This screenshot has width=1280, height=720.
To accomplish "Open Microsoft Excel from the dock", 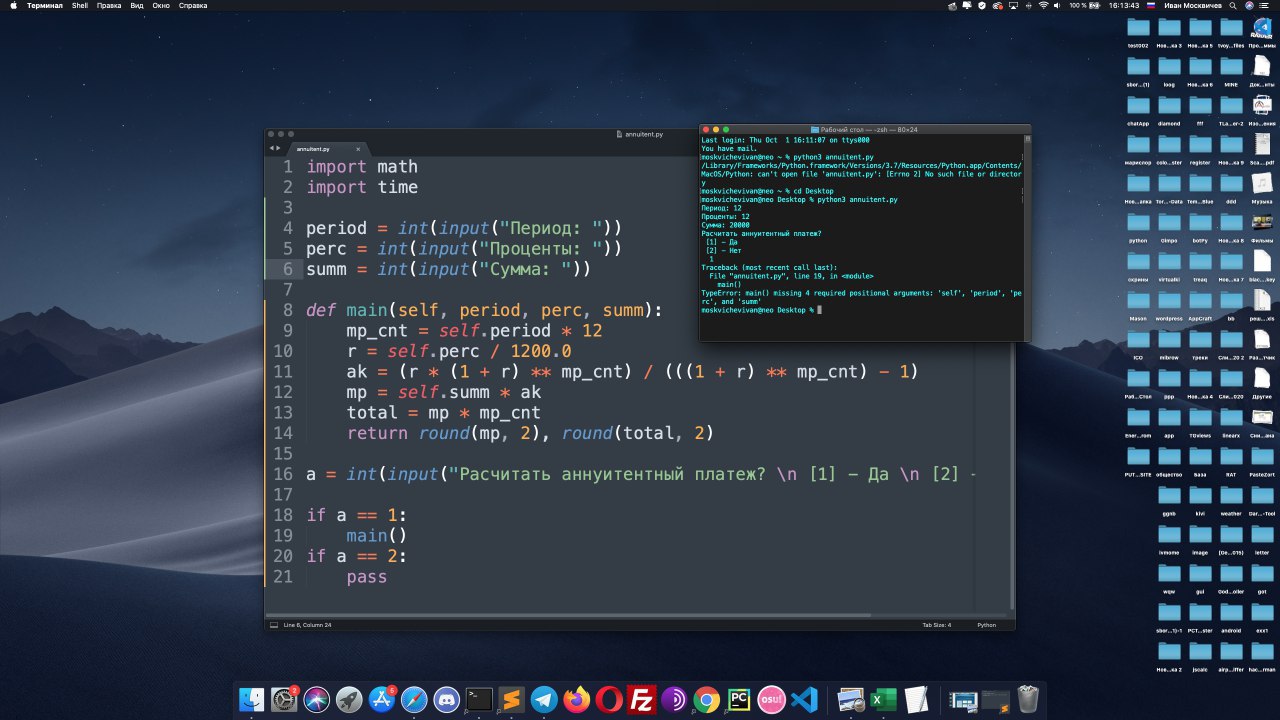I will 883,699.
